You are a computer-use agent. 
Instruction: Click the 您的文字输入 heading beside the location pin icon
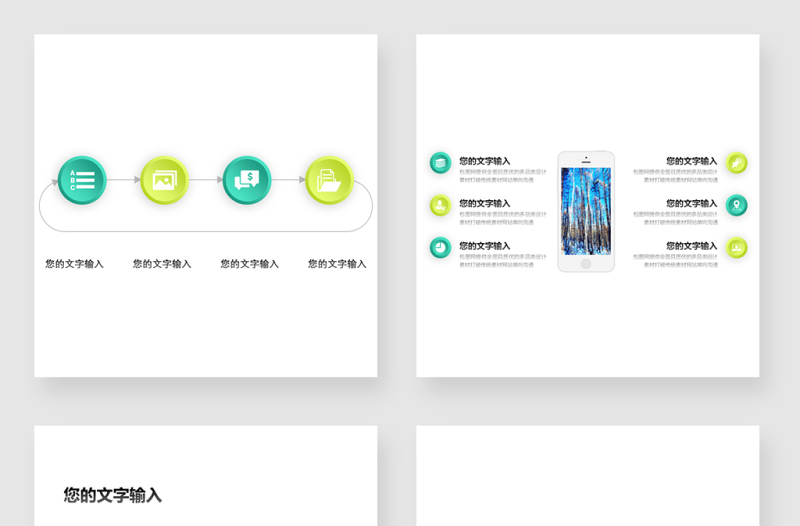[692, 203]
